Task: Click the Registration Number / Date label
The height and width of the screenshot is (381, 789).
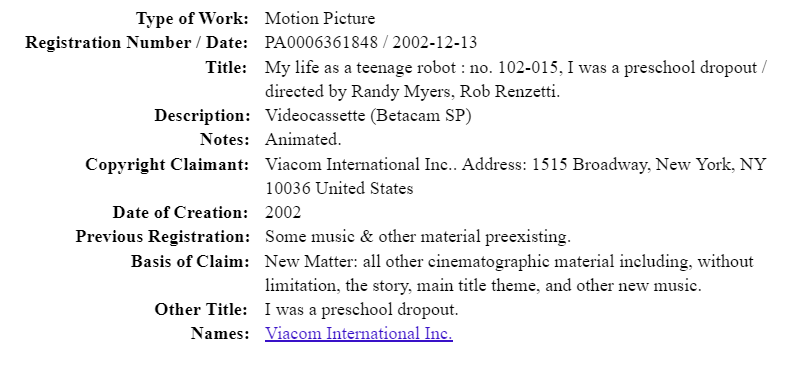Action: [x=137, y=43]
